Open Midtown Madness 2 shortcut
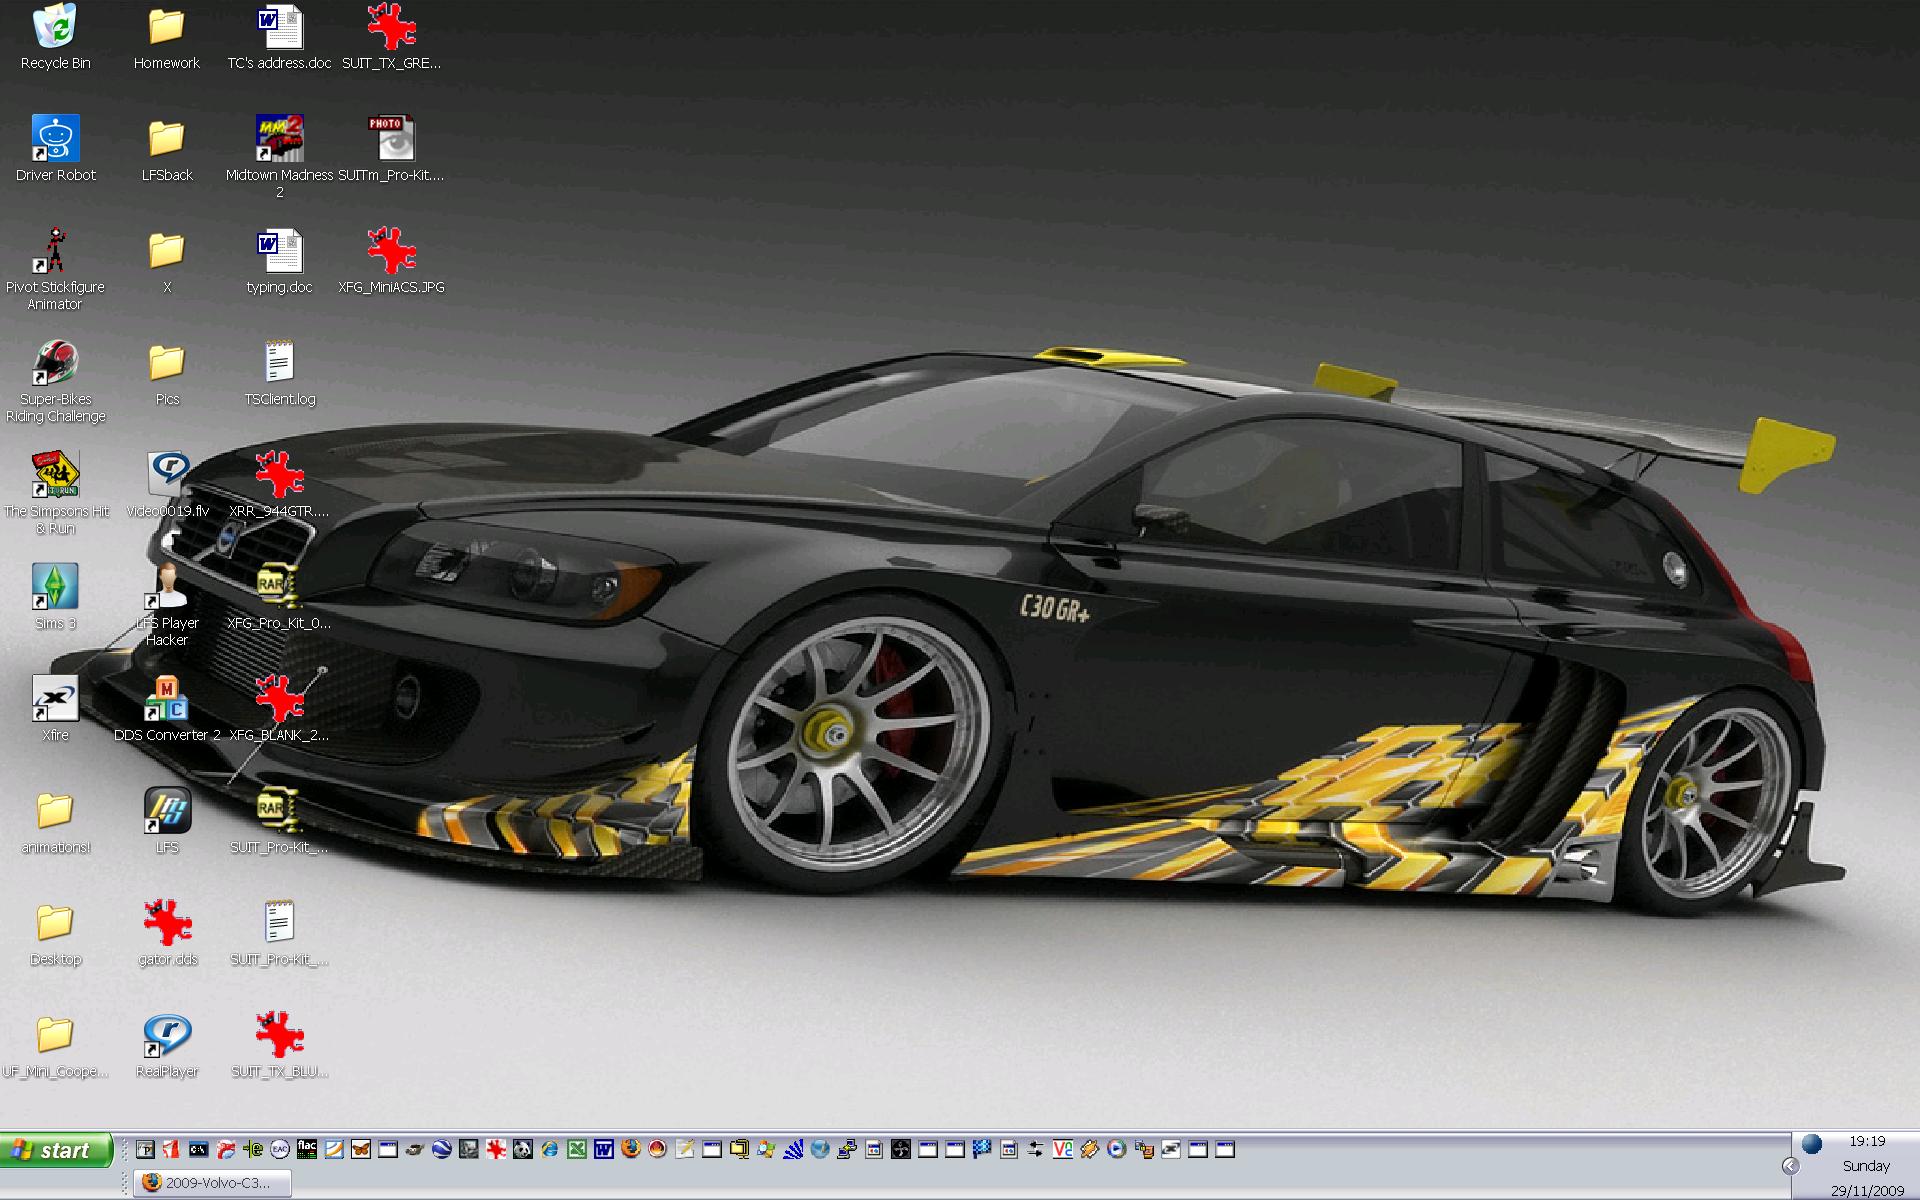 point(279,139)
